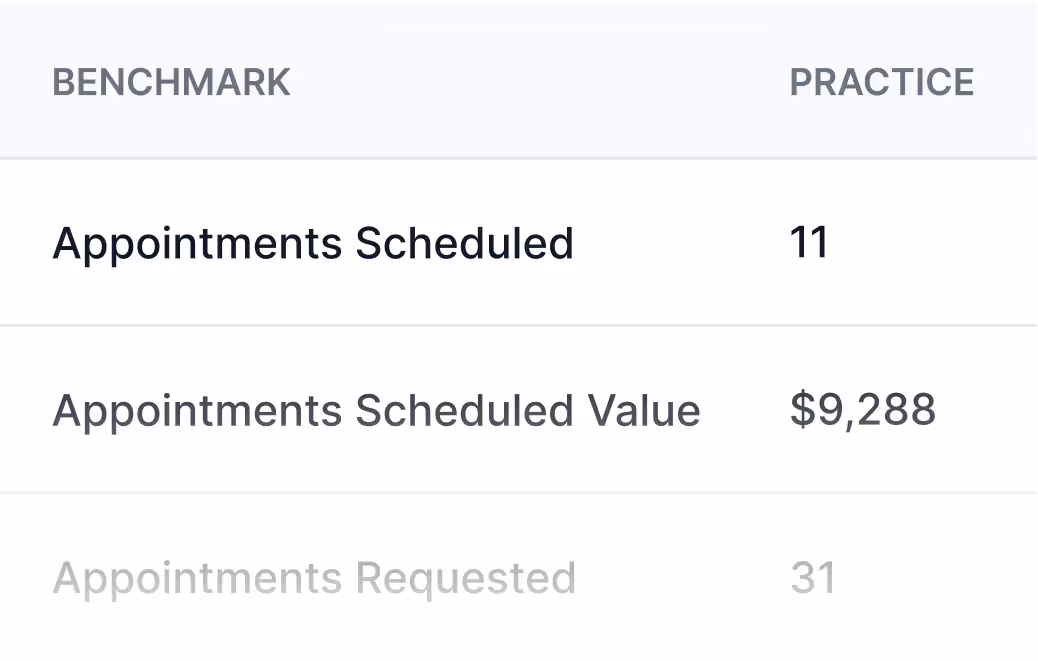Click the $9,288 practice value

click(x=863, y=410)
